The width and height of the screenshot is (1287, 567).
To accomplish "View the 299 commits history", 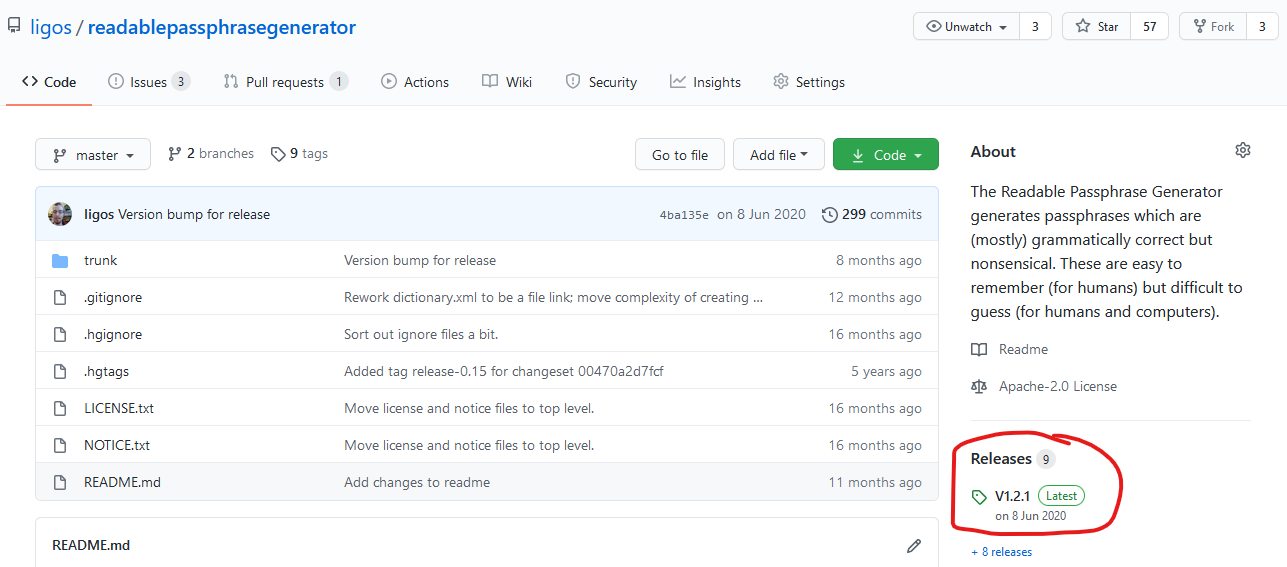I will click(x=872, y=214).
